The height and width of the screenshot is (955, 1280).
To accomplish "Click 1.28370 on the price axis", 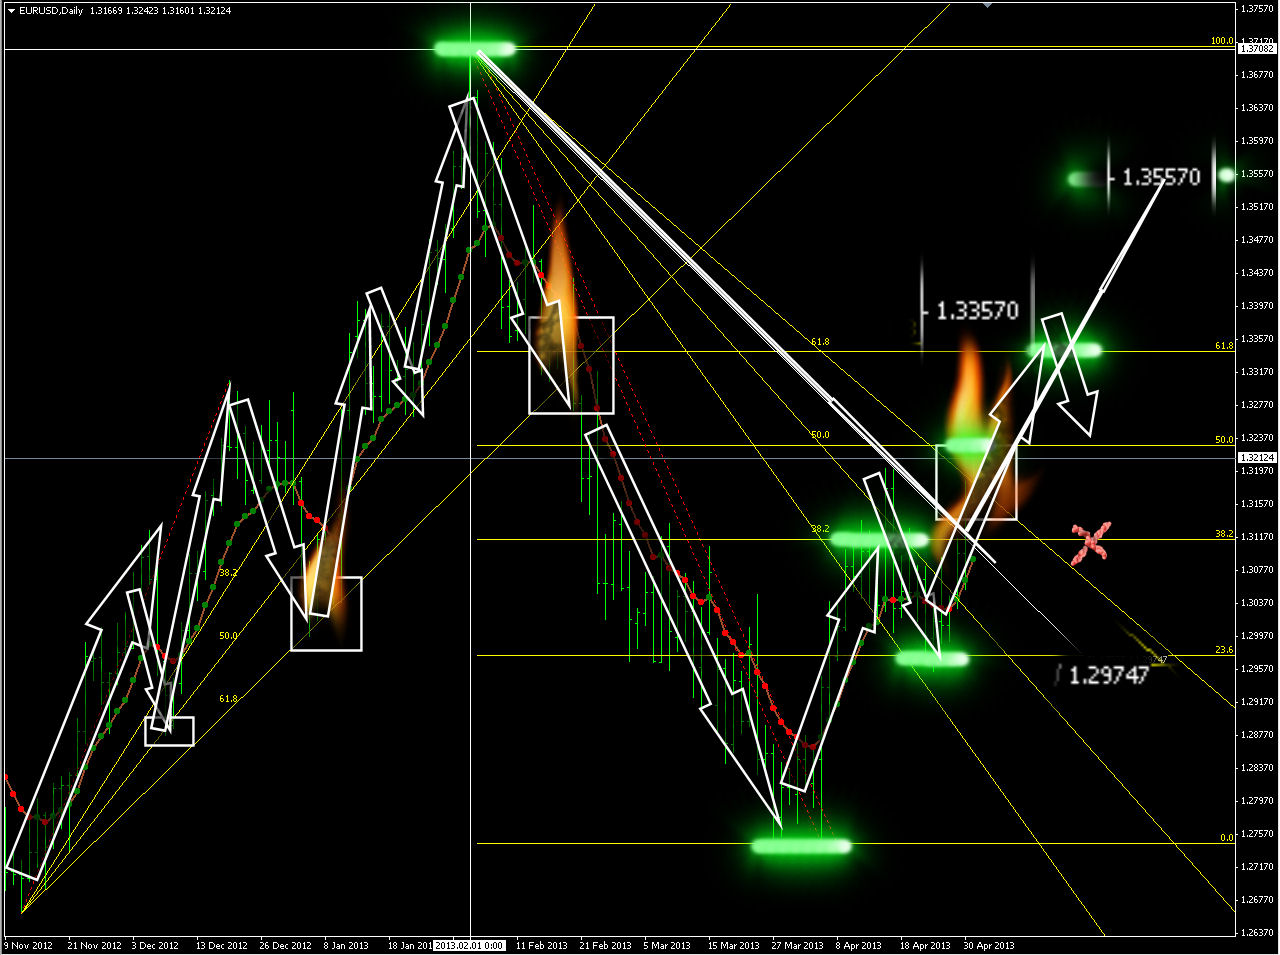I will point(1259,768).
